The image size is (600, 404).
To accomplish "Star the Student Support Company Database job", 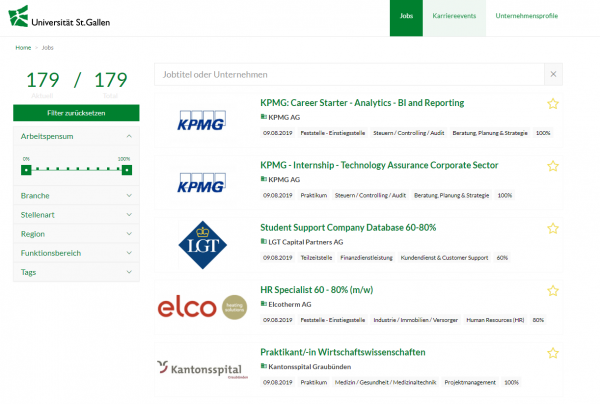I will [x=553, y=228].
